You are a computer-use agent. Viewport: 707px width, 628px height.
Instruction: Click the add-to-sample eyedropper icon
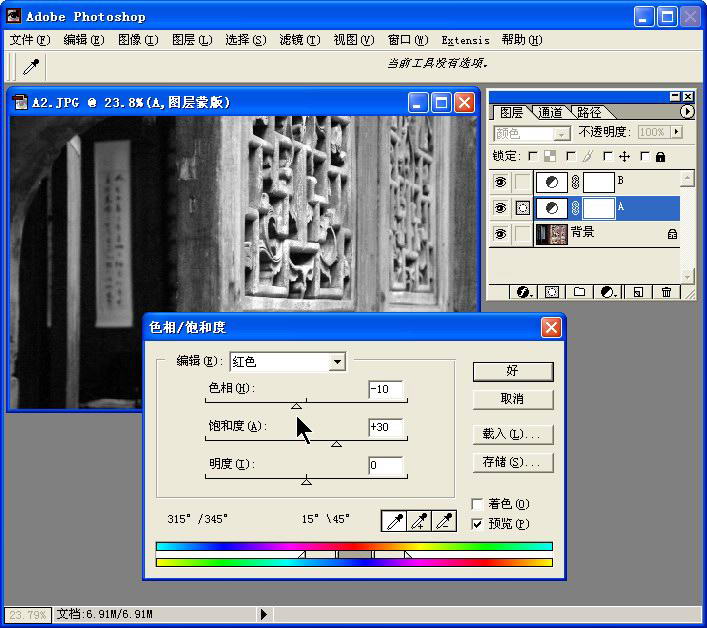(x=420, y=521)
